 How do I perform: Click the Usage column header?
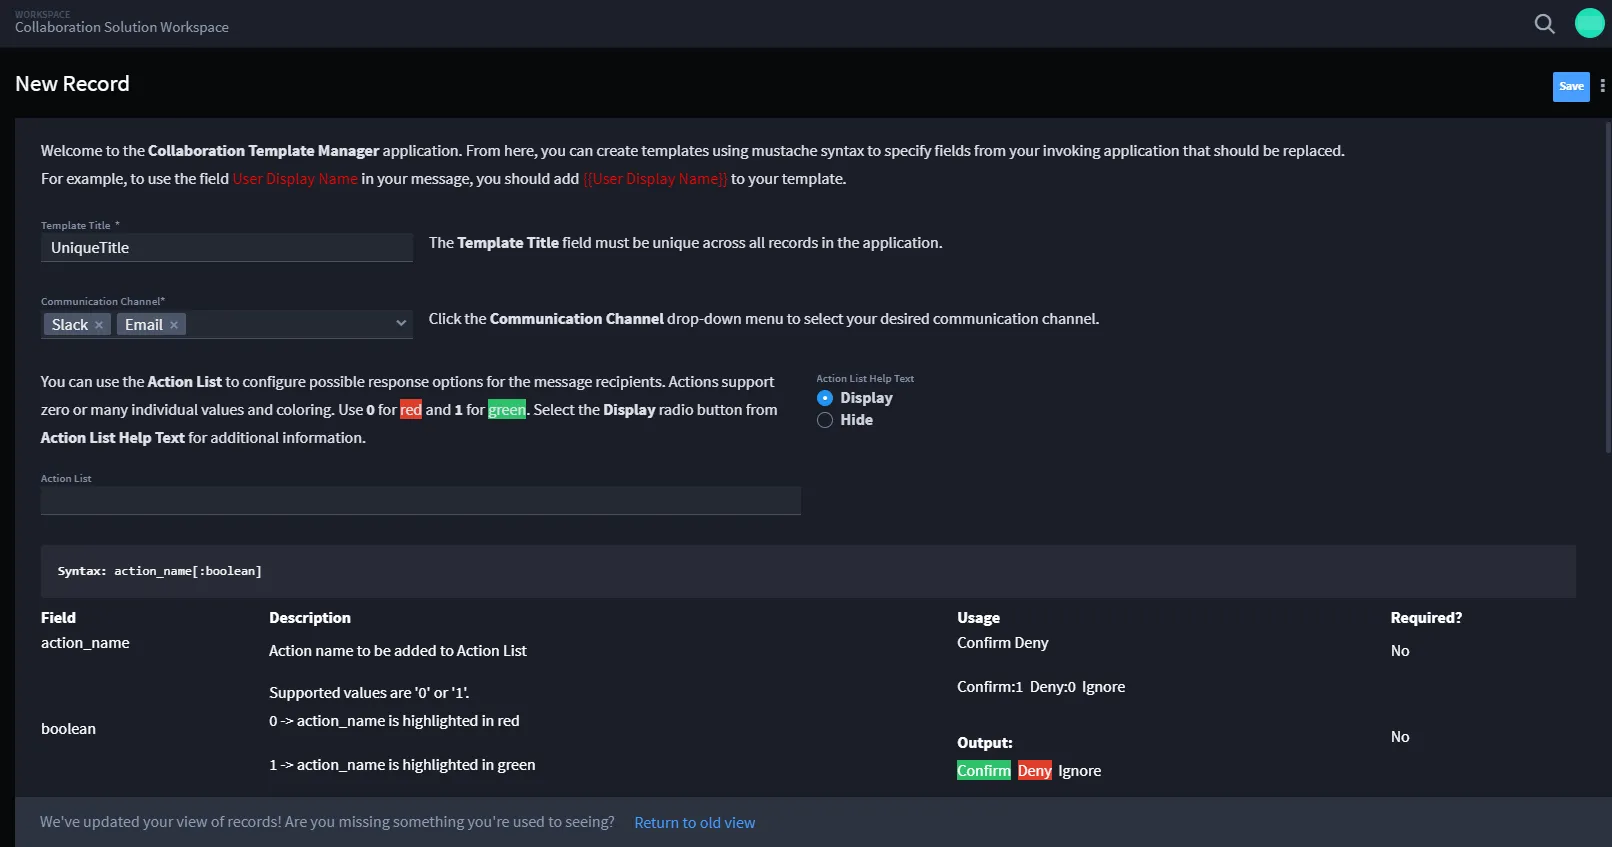click(978, 618)
